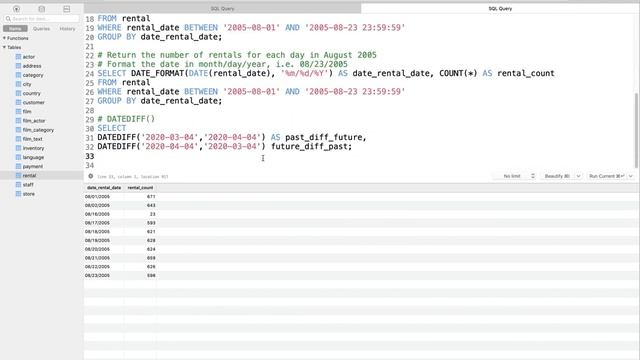Open the Beautify options arrow
Screen dimensions: 640x360
pos(578,176)
